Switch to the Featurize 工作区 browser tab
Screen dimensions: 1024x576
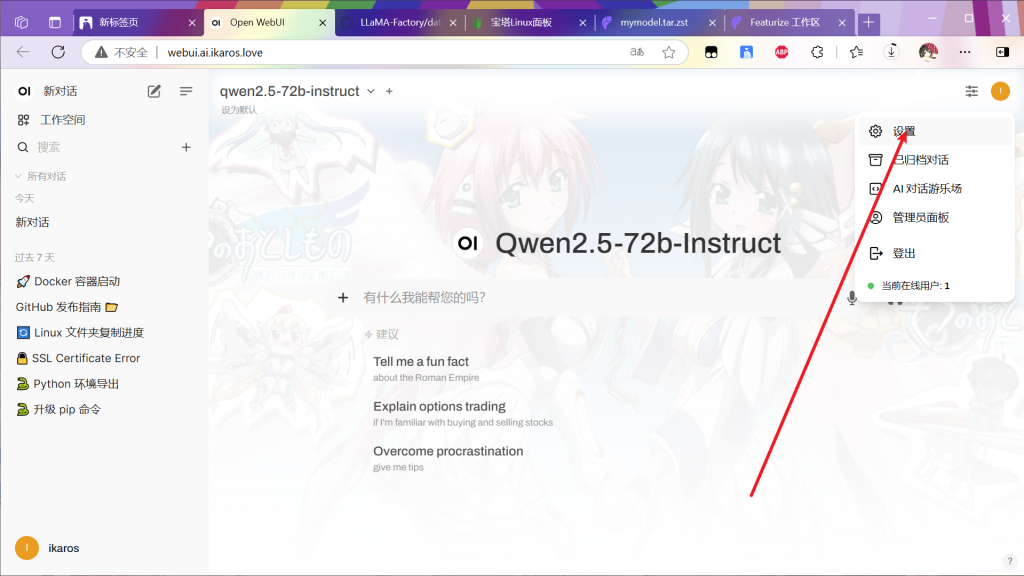coord(788,23)
